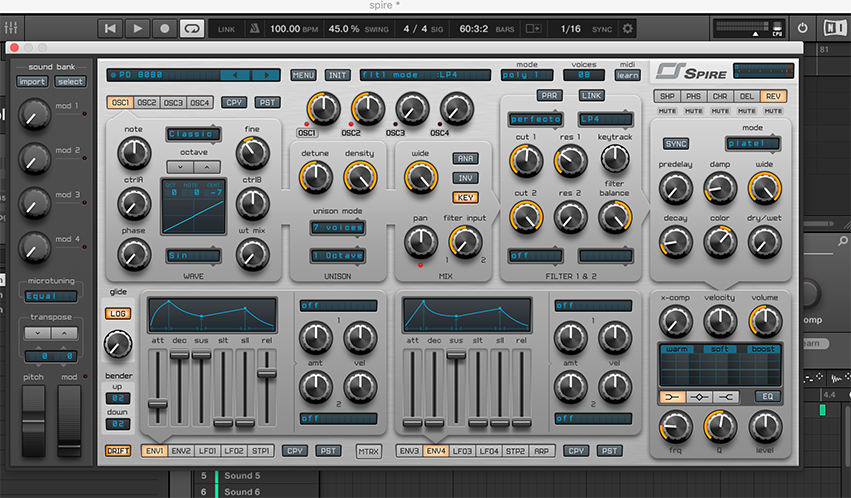Viewport: 851px width, 498px height.
Task: Switch to the LFO1 tab
Action: click(x=207, y=451)
